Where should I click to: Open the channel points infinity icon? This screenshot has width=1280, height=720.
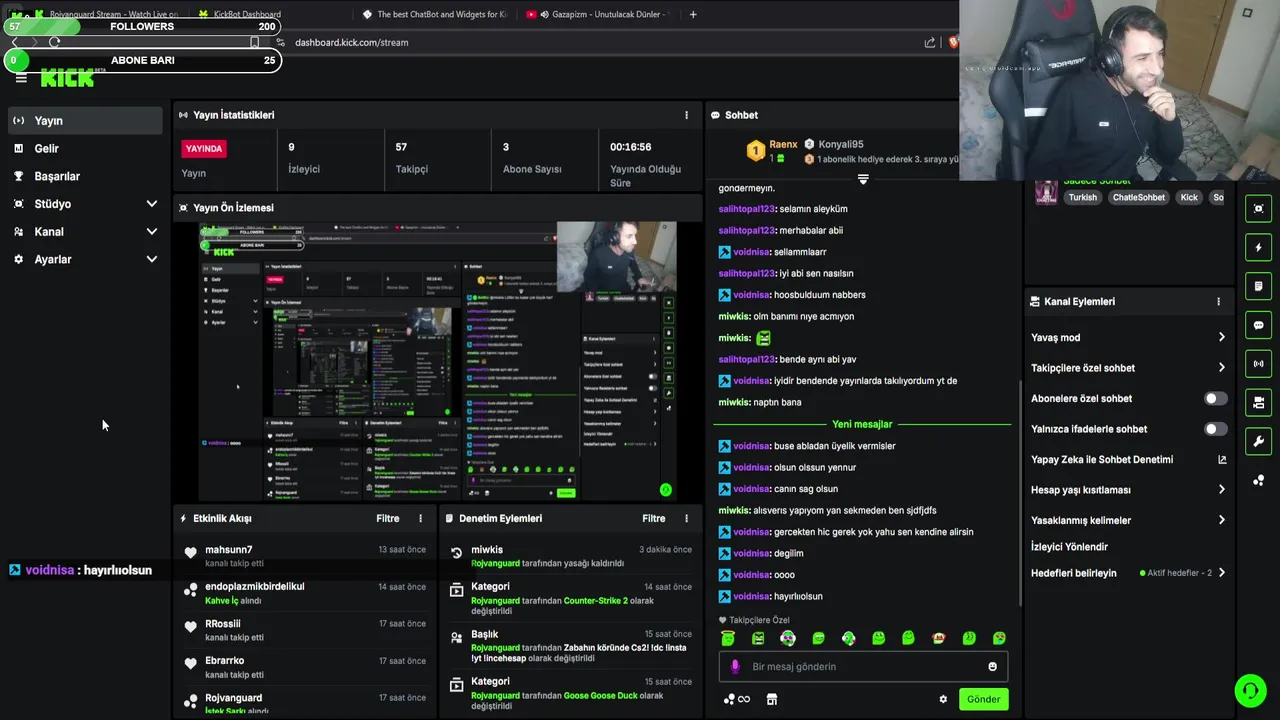[x=737, y=700]
